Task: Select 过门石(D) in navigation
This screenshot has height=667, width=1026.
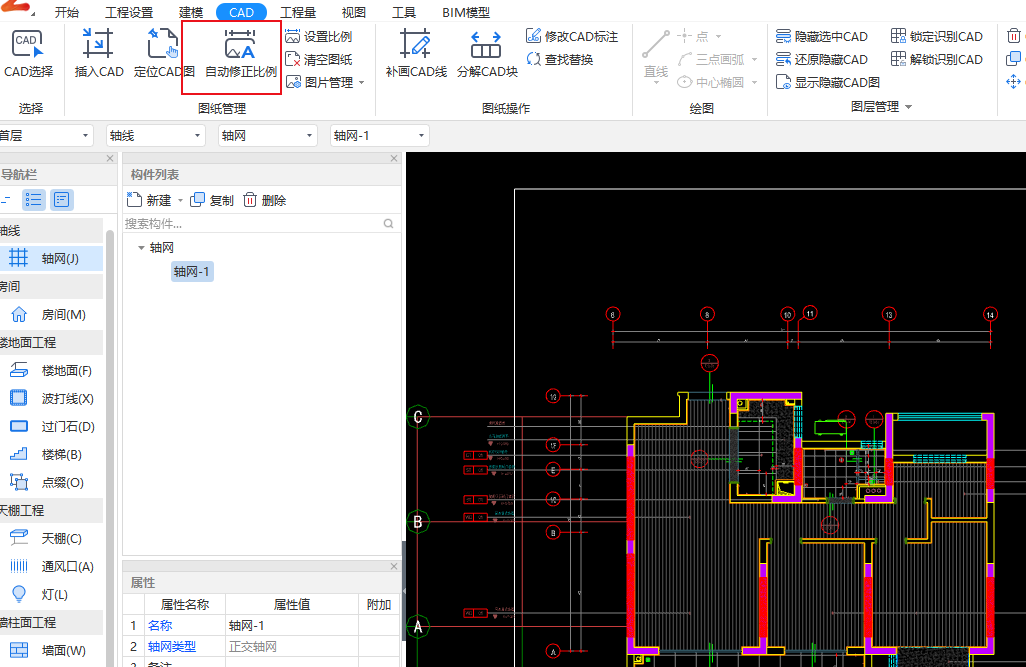Action: pyautogui.click(x=52, y=427)
